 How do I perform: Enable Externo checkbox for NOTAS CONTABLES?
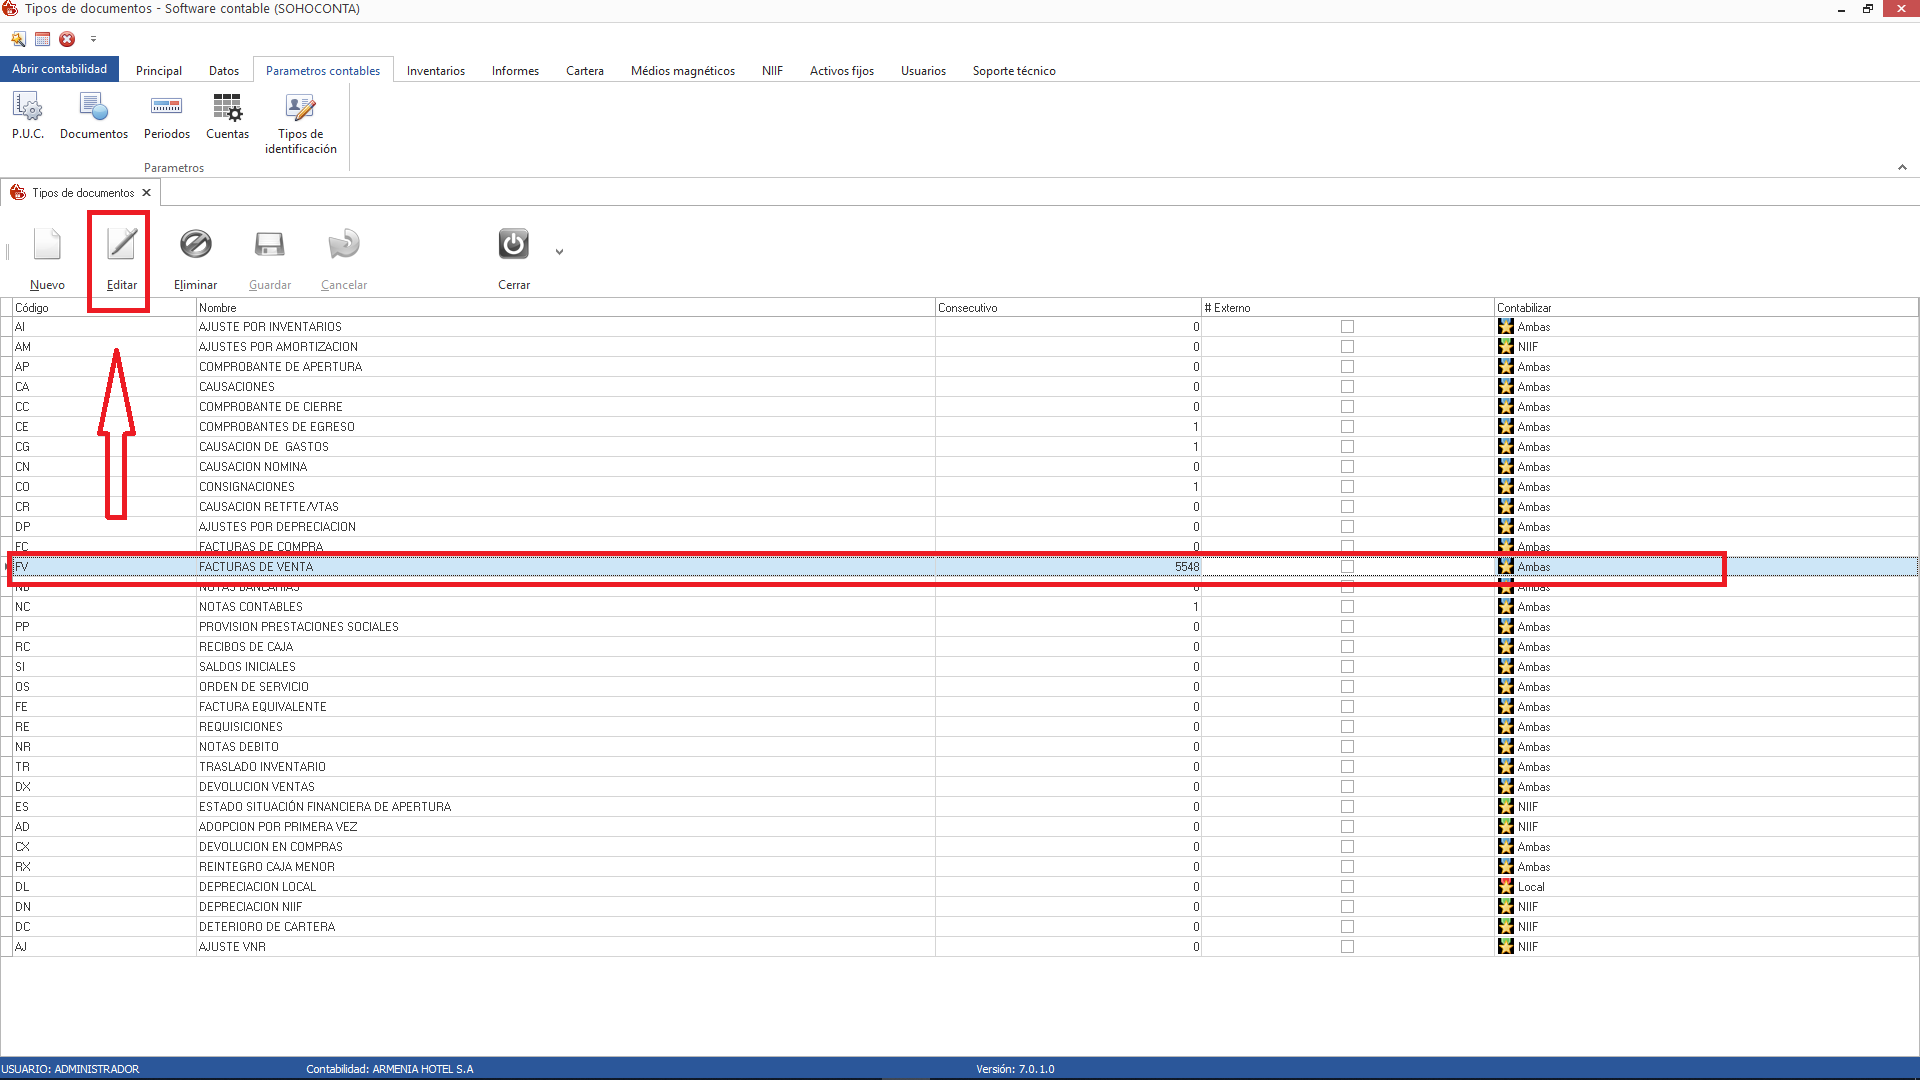coord(1347,607)
